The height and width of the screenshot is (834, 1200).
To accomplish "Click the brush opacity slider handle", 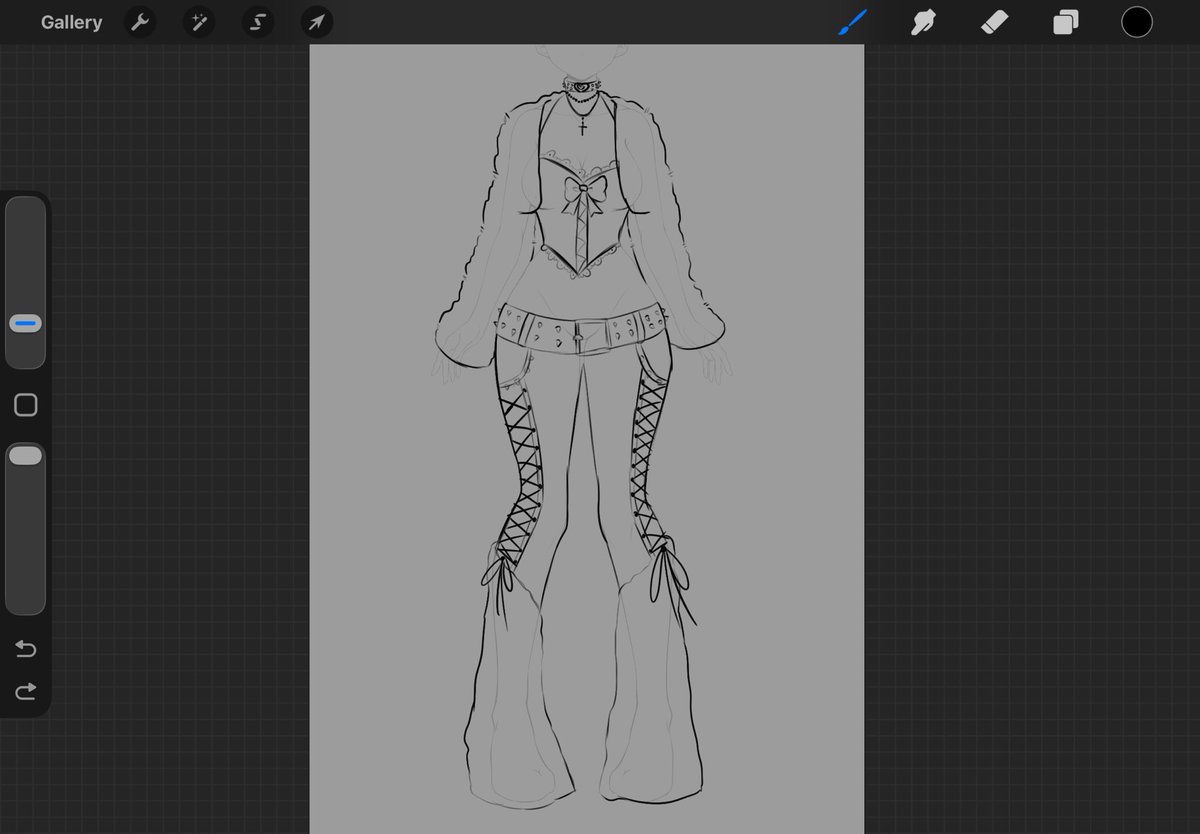I will point(25,456).
